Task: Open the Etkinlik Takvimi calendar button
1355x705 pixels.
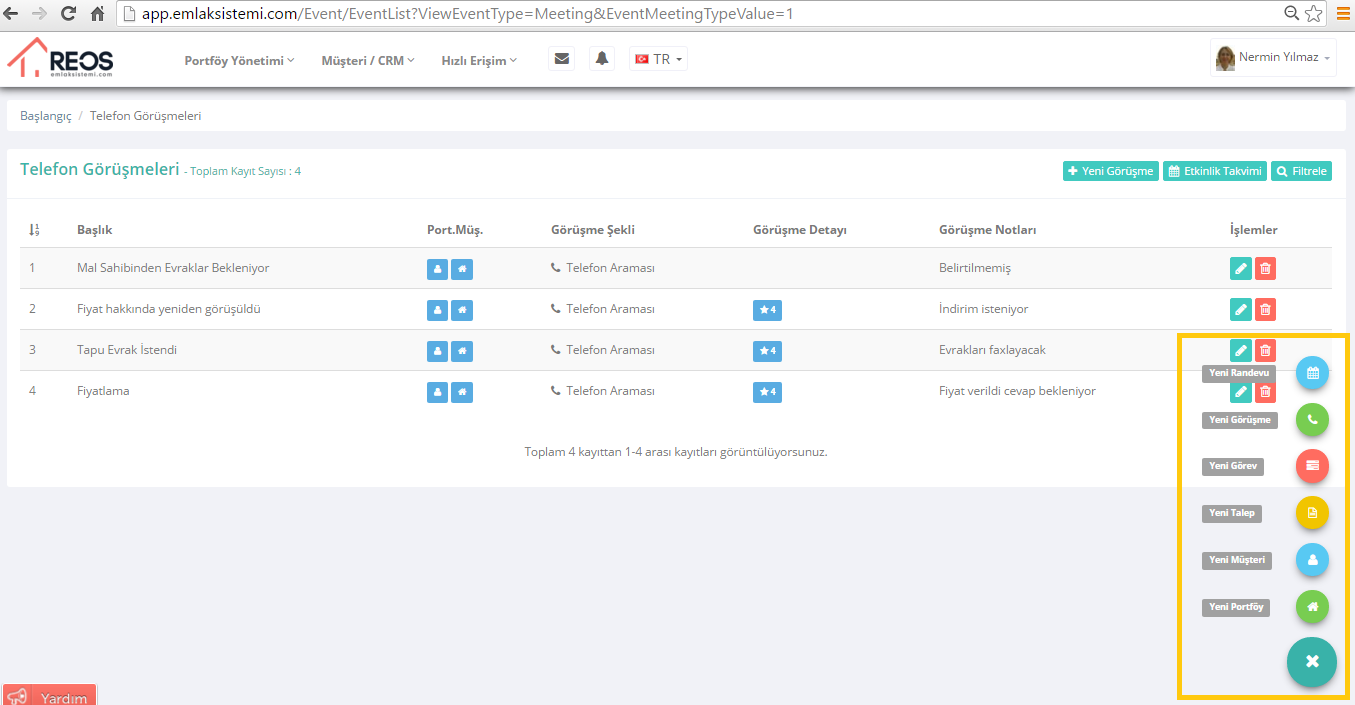Action: (1215, 171)
